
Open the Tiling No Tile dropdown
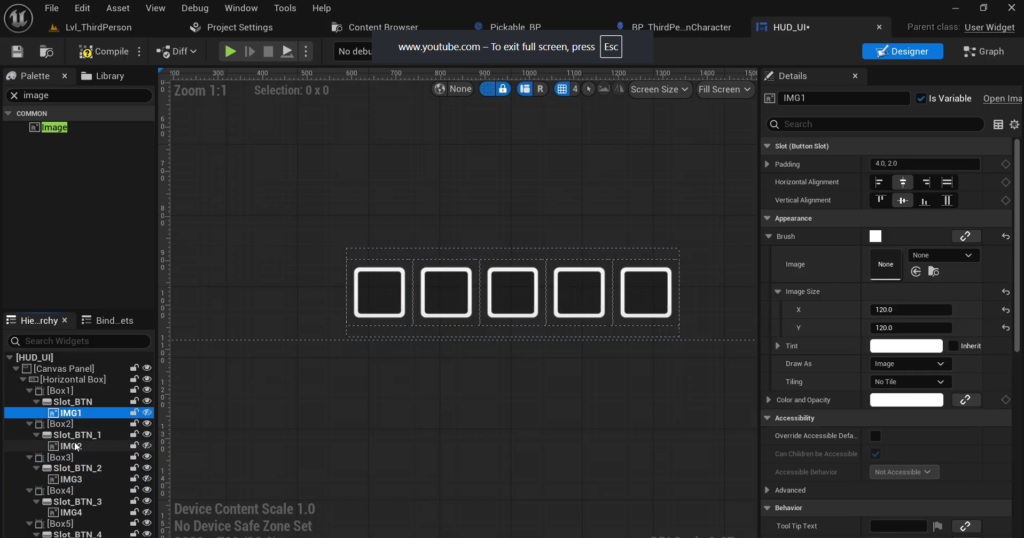(x=909, y=382)
